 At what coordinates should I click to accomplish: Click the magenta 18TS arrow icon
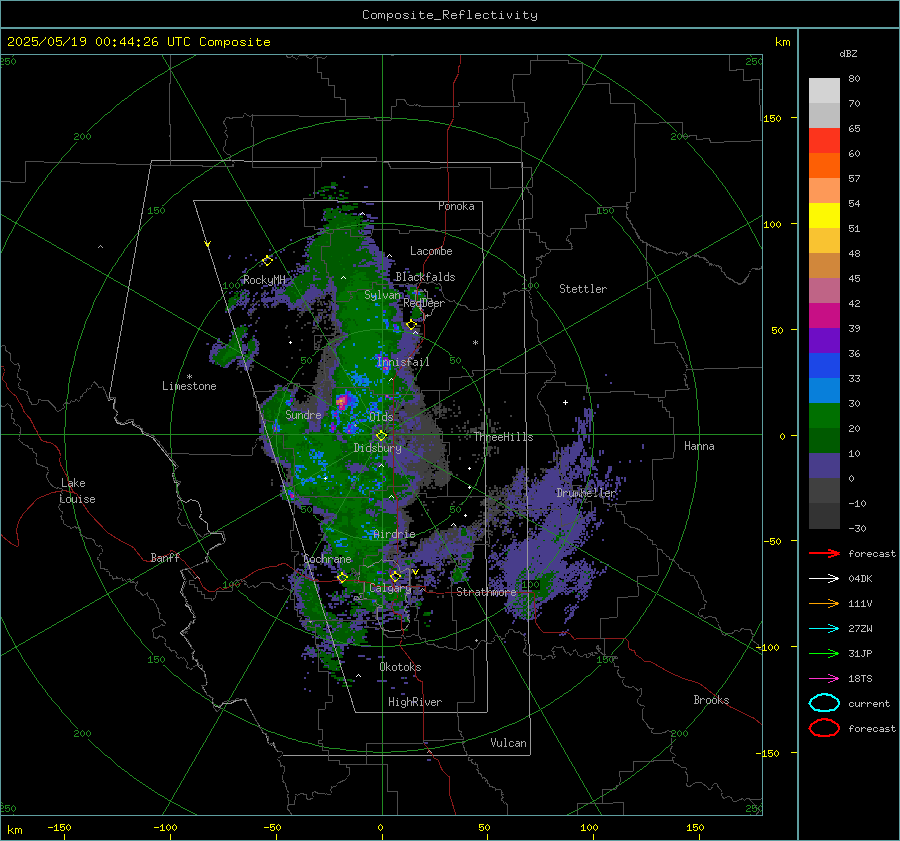click(x=824, y=679)
